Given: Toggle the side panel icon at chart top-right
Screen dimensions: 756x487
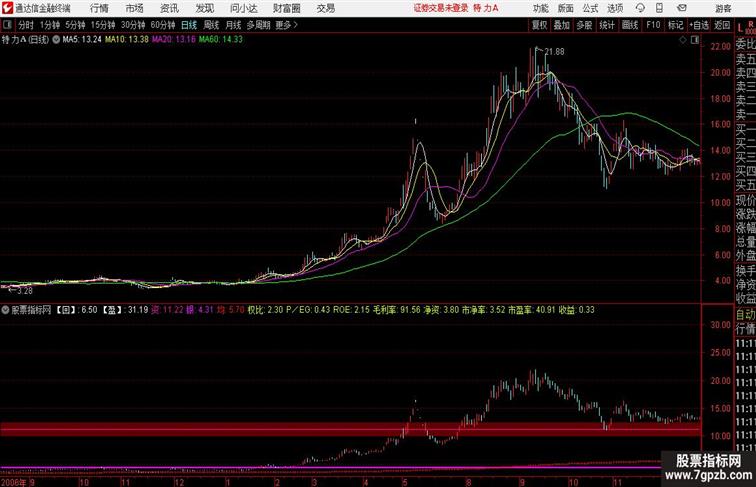Looking at the screenshot, I should 695,40.
